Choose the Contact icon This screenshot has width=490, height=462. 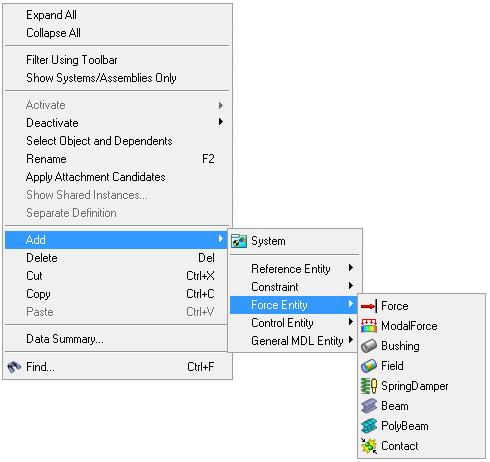(x=369, y=446)
